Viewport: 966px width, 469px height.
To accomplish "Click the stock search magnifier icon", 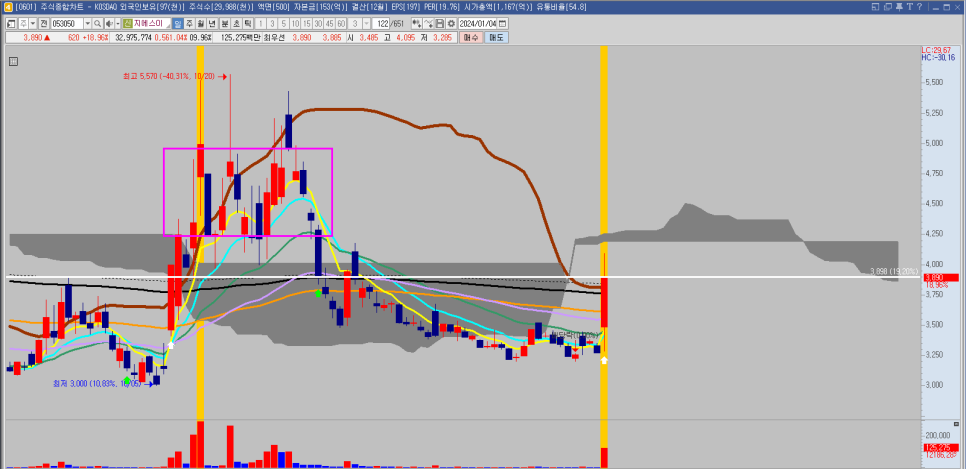I will (x=97, y=23).
